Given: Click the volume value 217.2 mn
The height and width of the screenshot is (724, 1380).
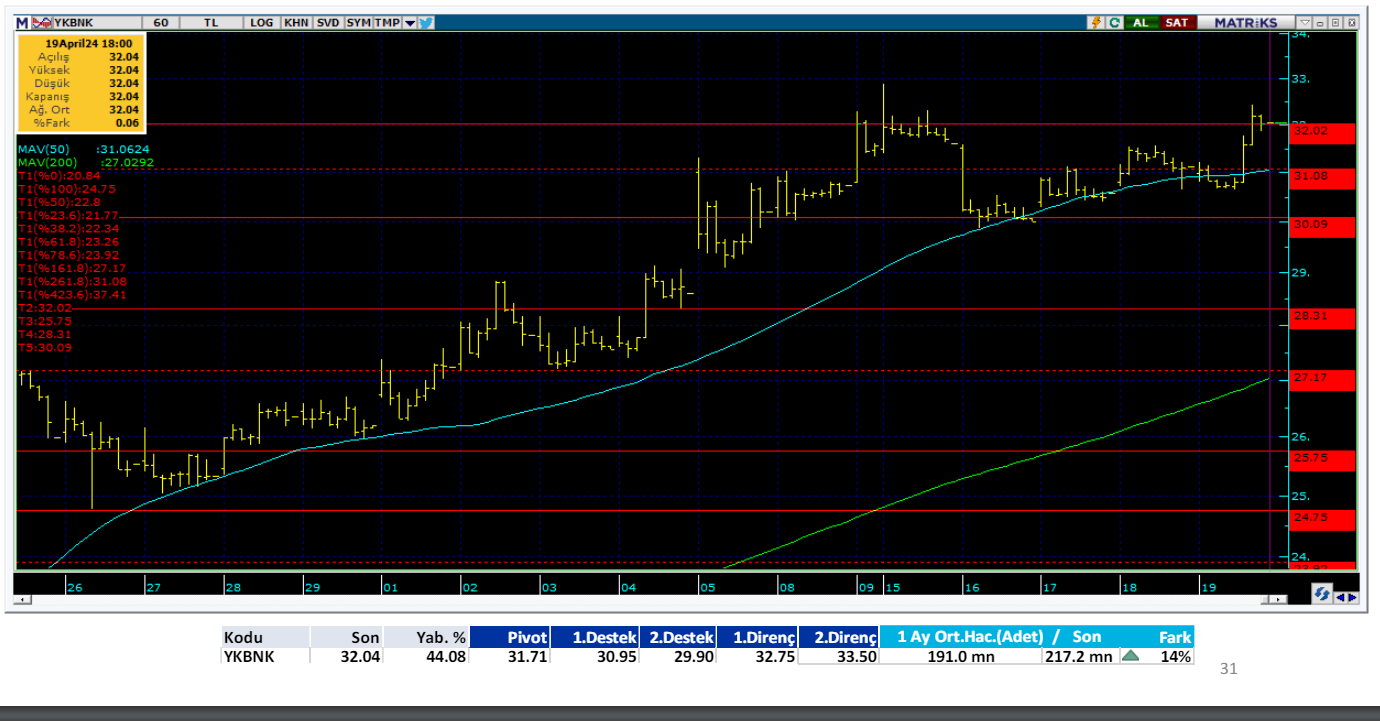Looking at the screenshot, I should (1078, 657).
